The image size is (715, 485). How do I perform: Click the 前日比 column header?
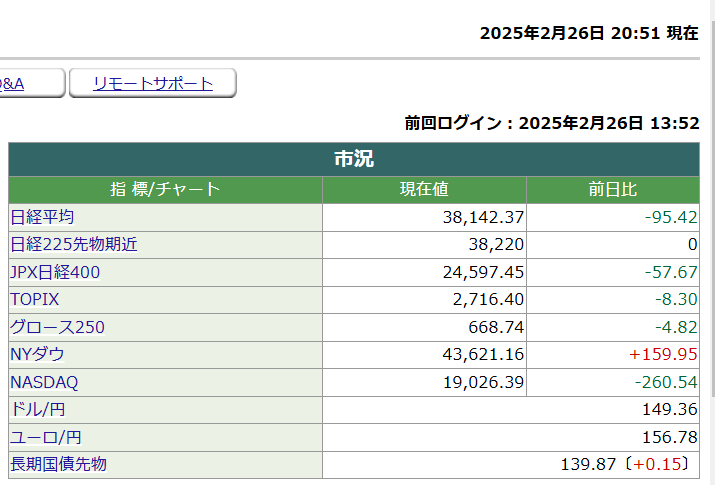pos(613,190)
